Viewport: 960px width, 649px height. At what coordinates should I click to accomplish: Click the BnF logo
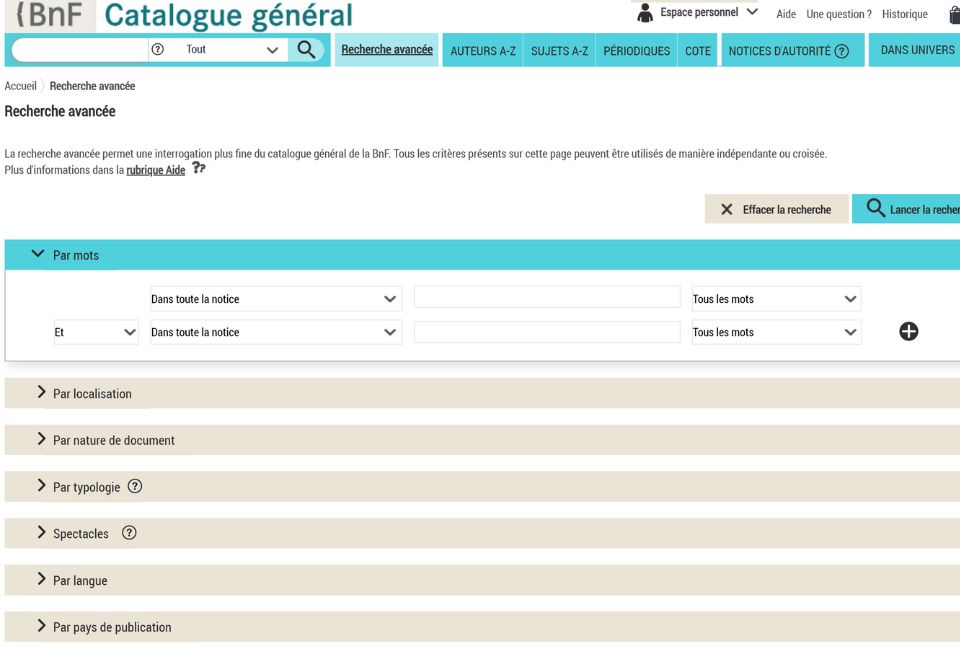click(x=50, y=15)
